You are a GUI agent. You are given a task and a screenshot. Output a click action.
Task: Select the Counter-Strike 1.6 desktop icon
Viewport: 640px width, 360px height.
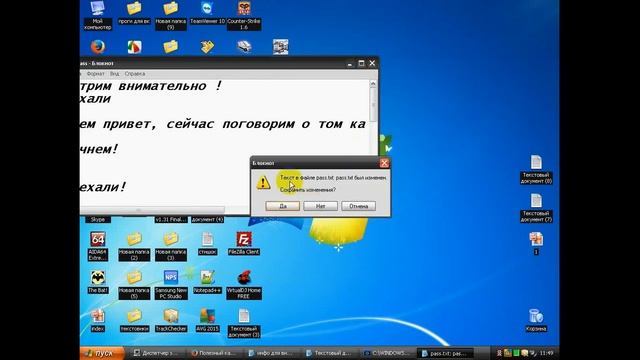coord(244,16)
